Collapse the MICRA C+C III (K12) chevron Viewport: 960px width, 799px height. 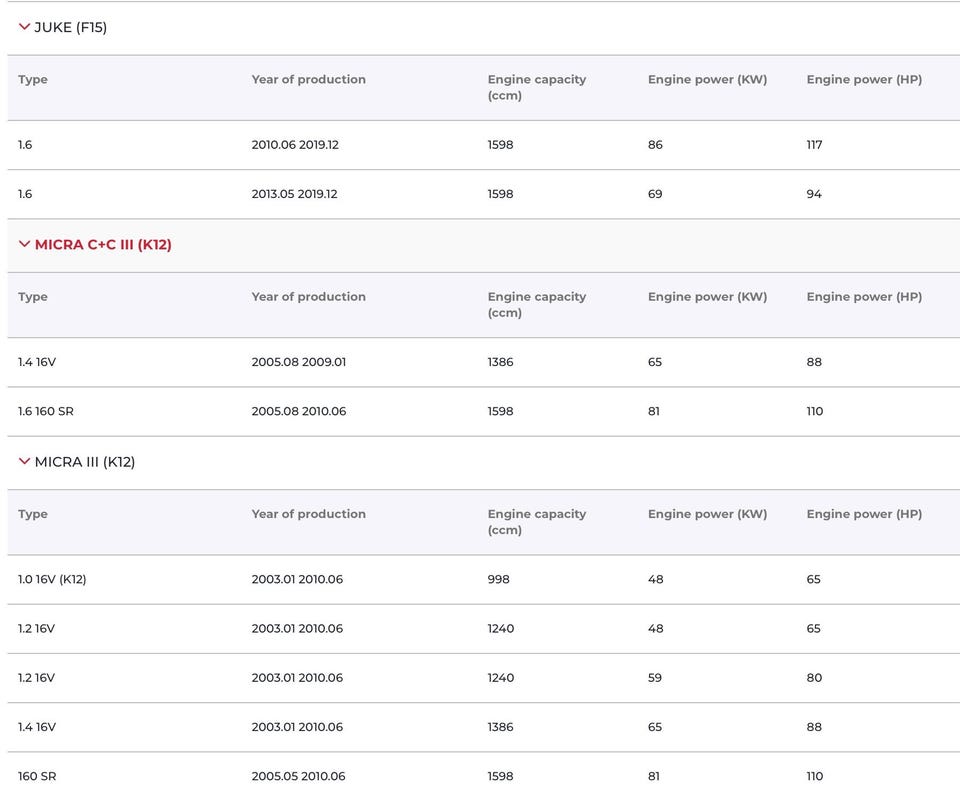point(24,244)
